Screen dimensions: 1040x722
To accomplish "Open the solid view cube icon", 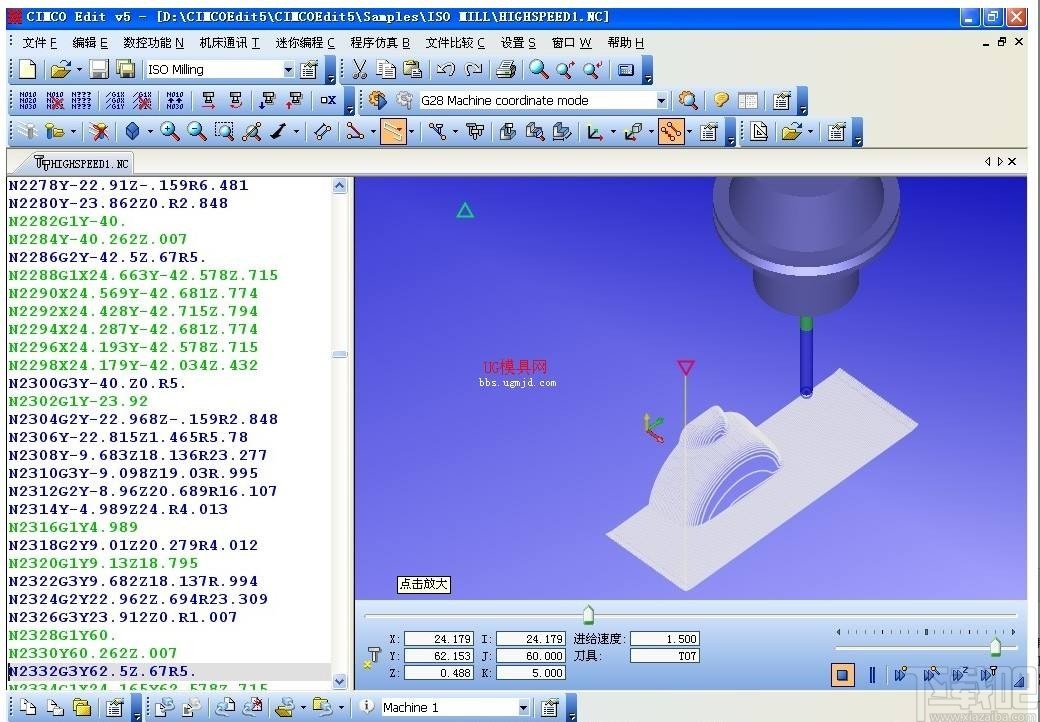I will 132,131.
